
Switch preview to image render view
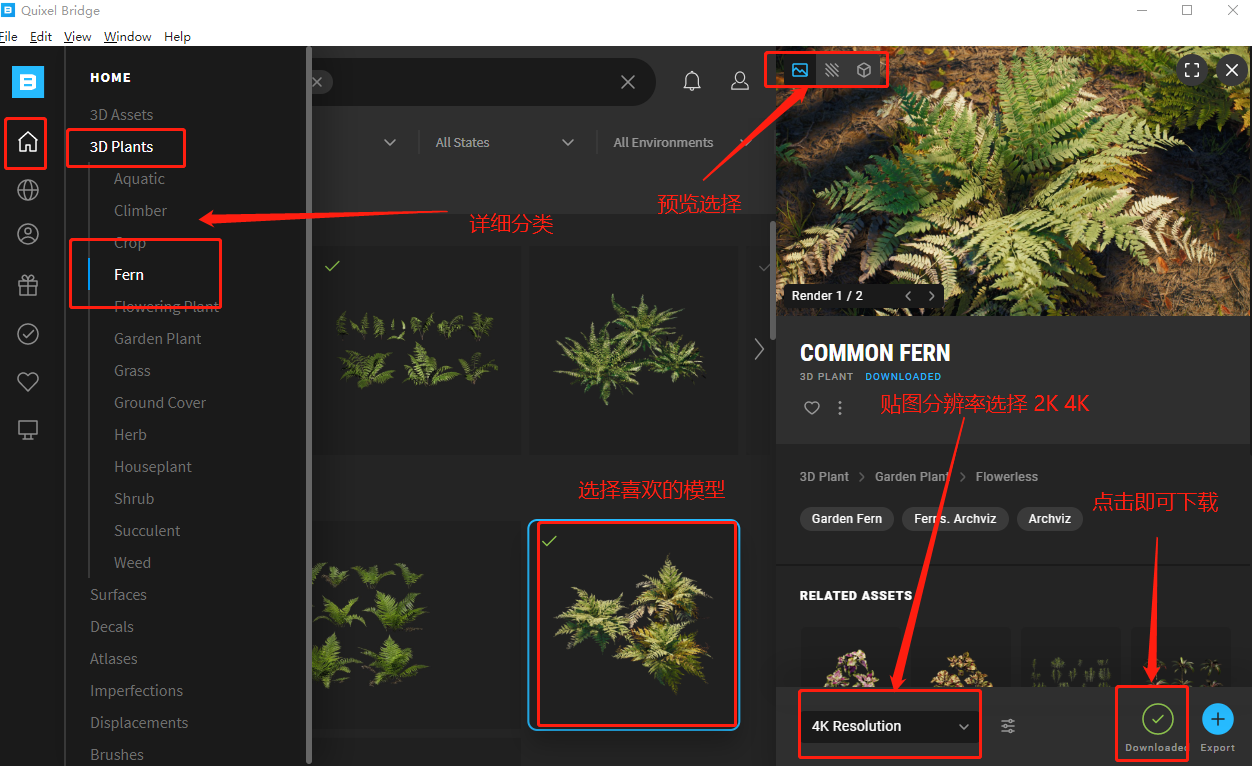[800, 70]
